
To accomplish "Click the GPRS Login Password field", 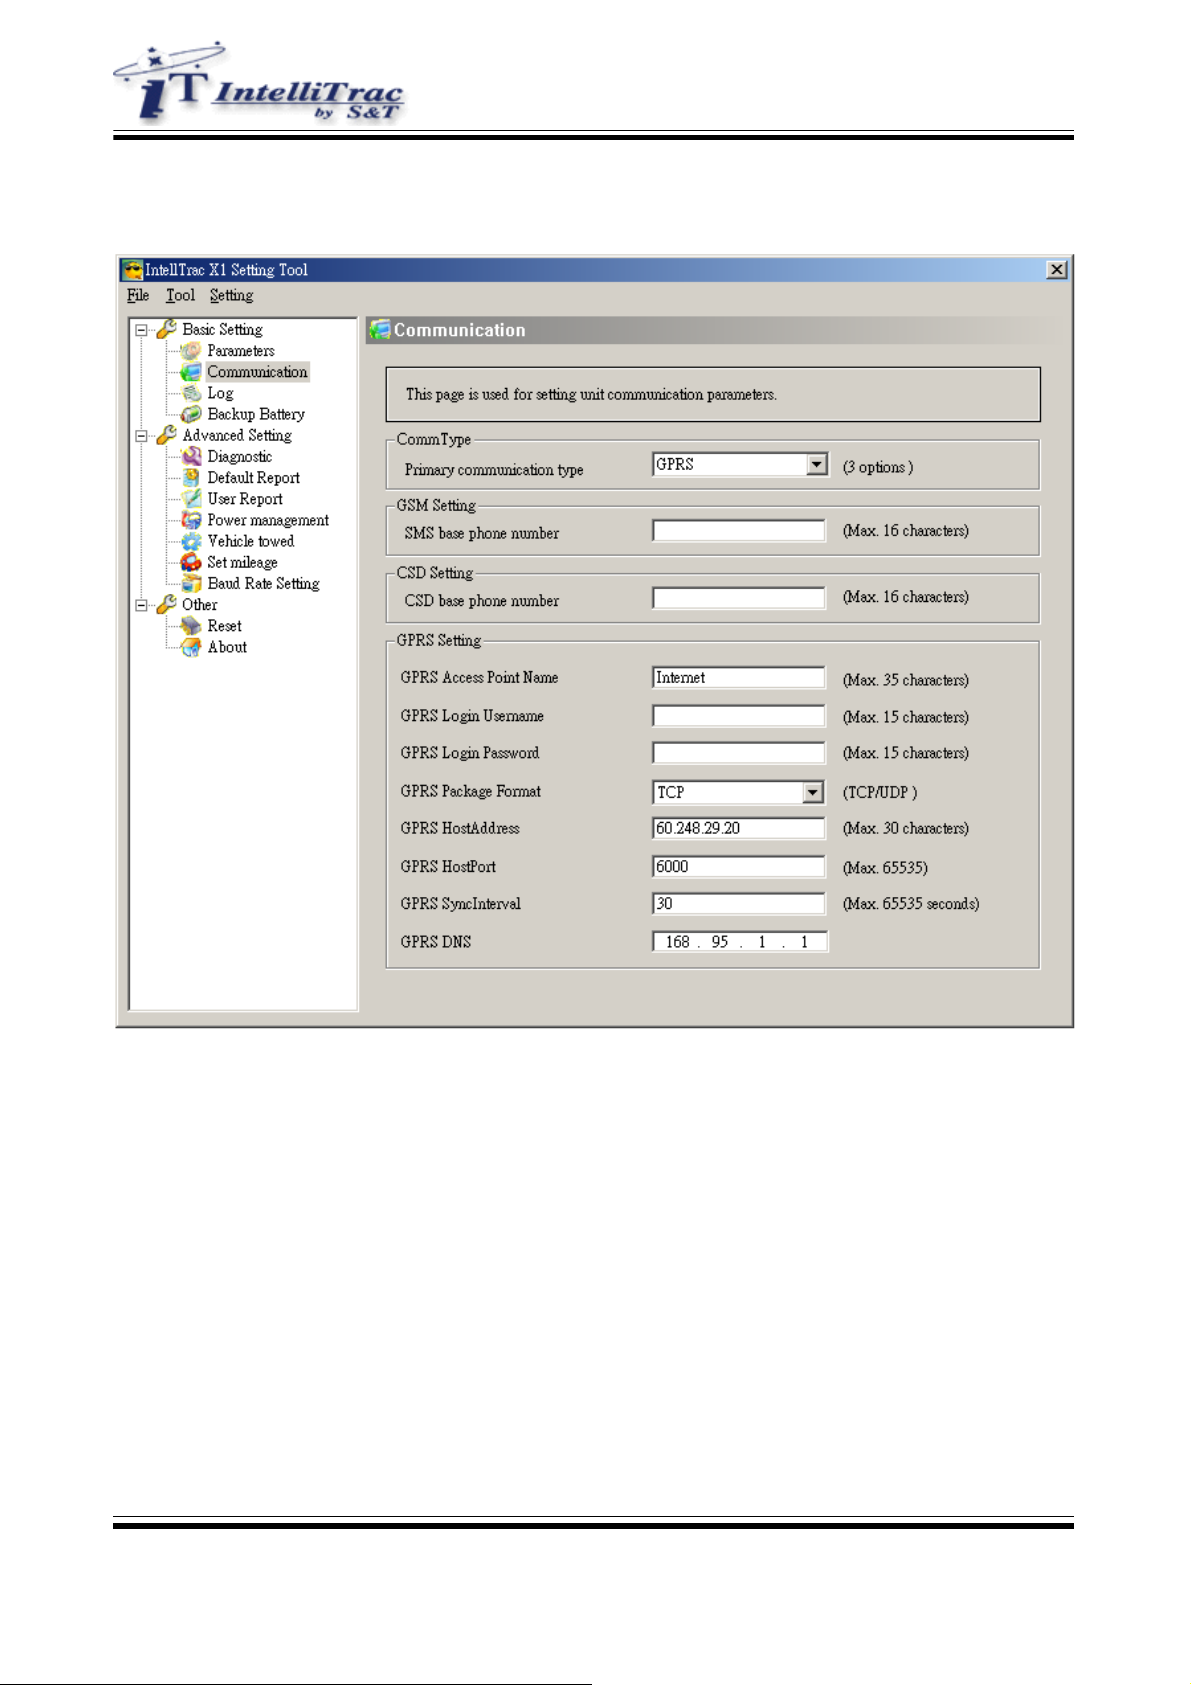I will point(739,753).
